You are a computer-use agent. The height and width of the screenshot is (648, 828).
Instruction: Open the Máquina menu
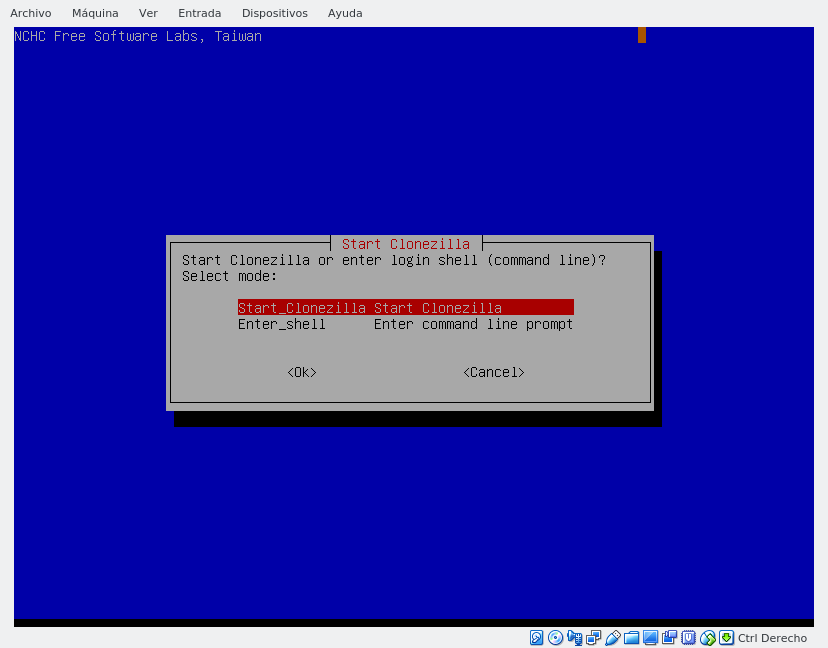[95, 13]
